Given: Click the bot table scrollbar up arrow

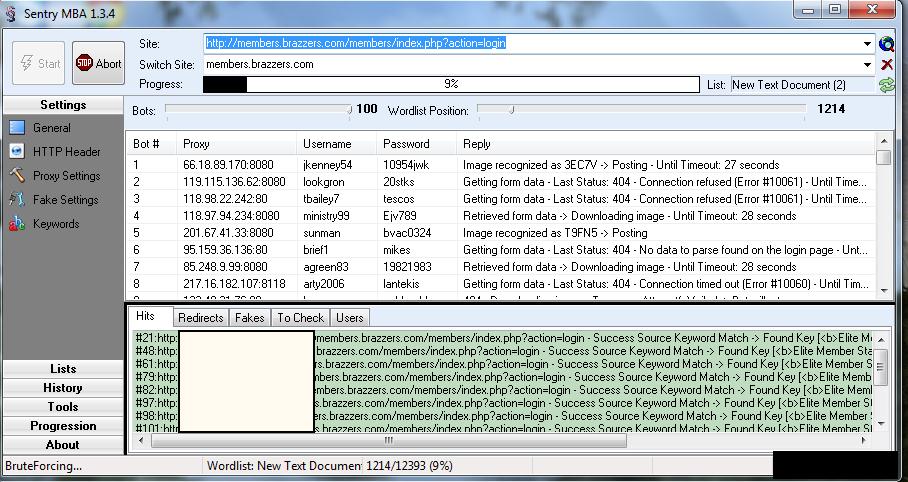Looking at the screenshot, I should point(884,141).
